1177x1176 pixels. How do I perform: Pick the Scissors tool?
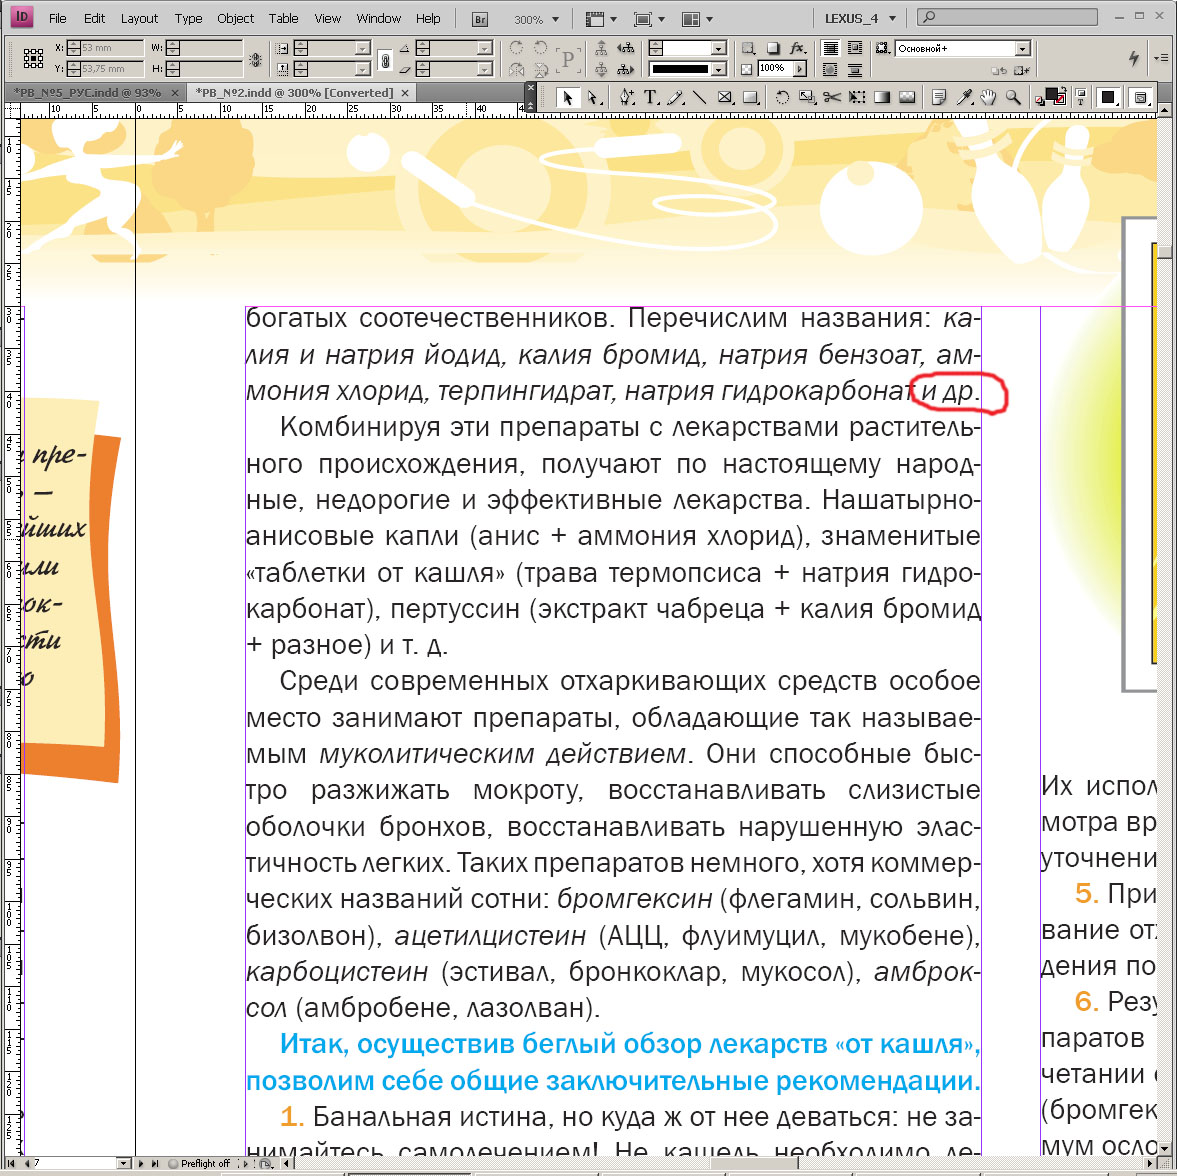(832, 97)
